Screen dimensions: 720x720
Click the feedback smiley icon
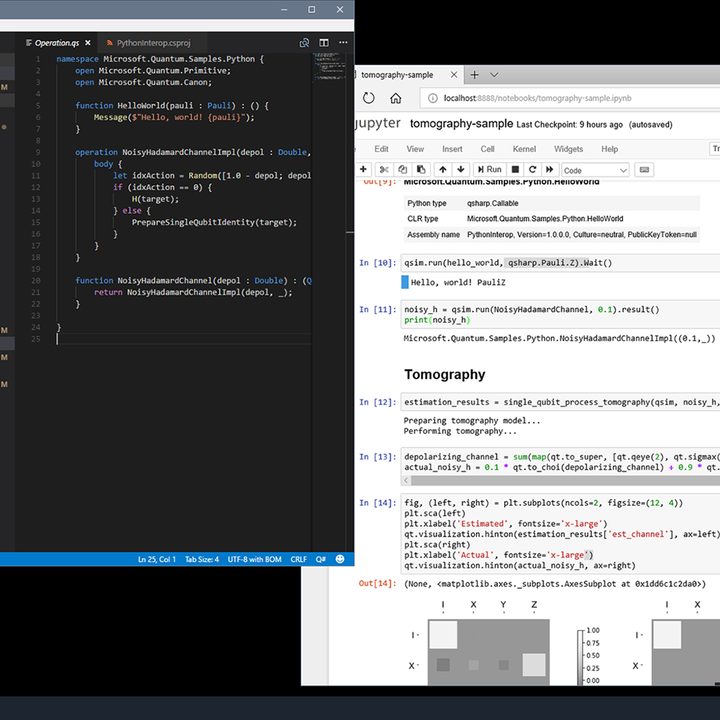(340, 559)
